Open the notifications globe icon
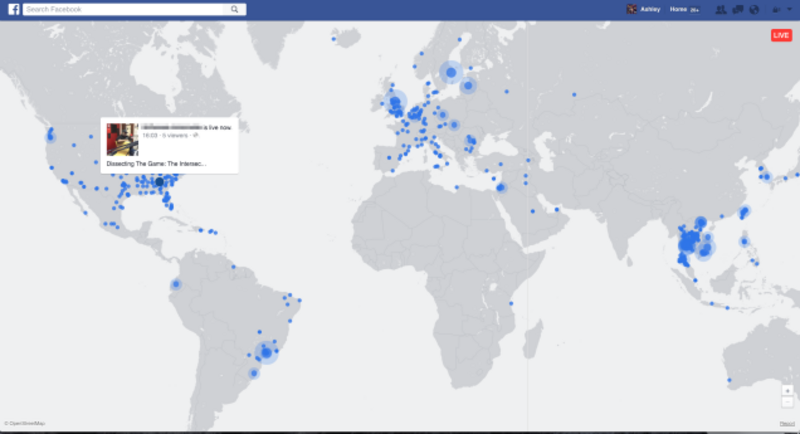800x434 pixels. tap(753, 9)
